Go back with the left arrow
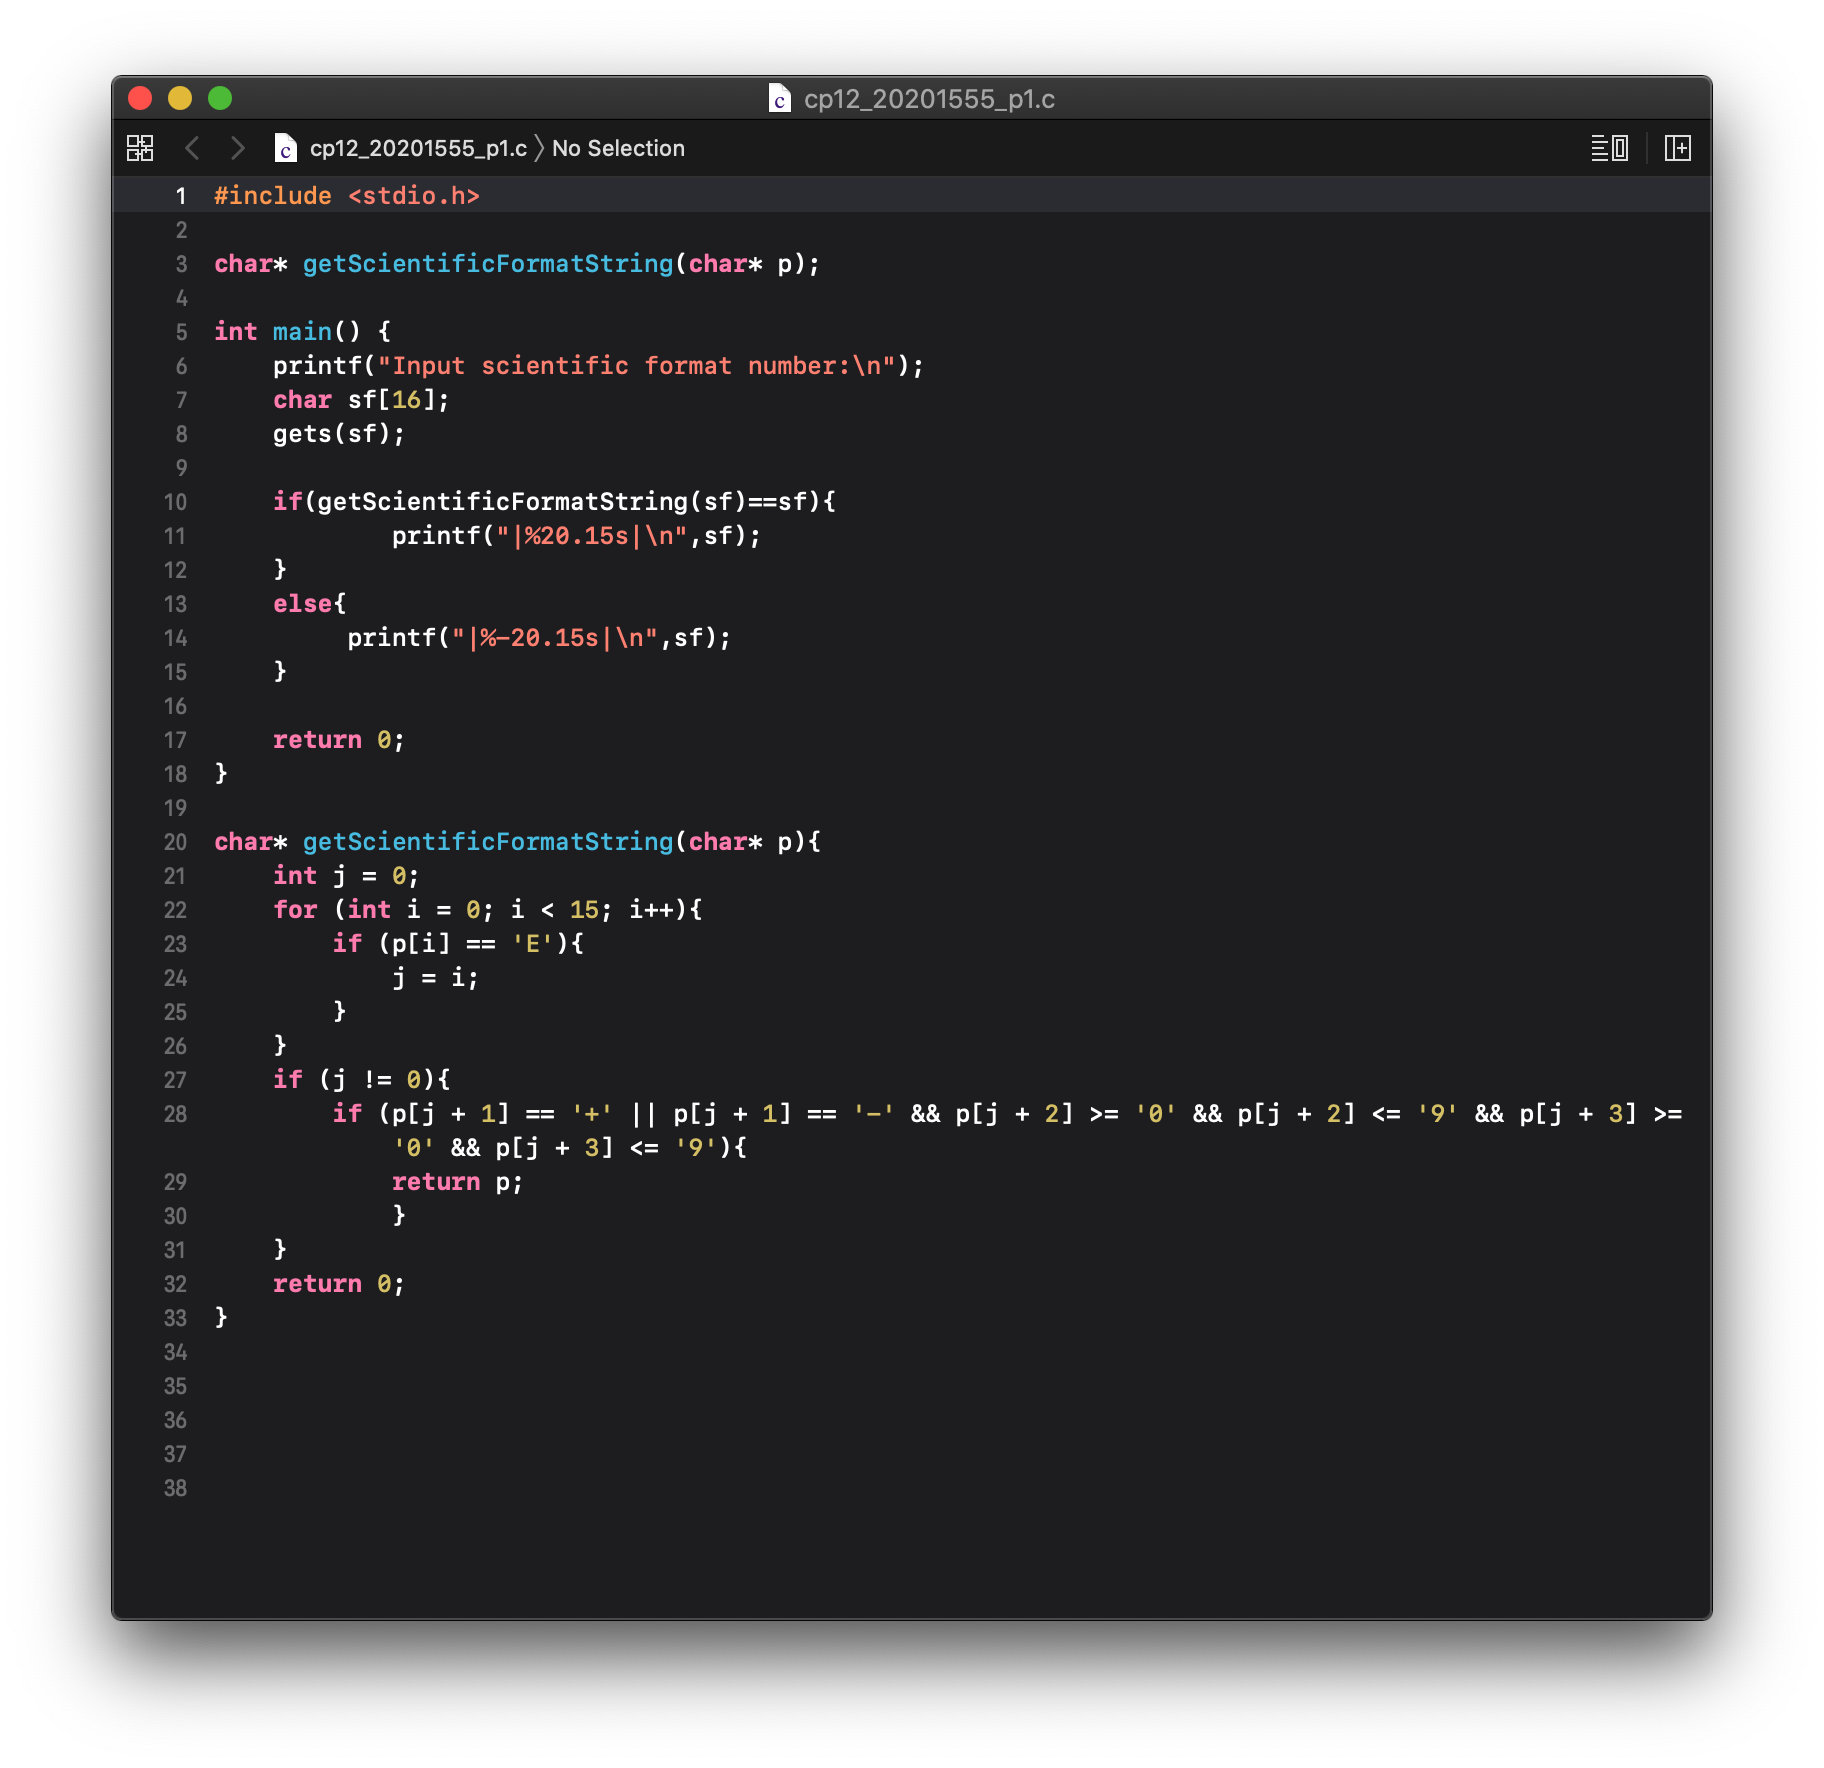The image size is (1824, 1768). (x=193, y=148)
